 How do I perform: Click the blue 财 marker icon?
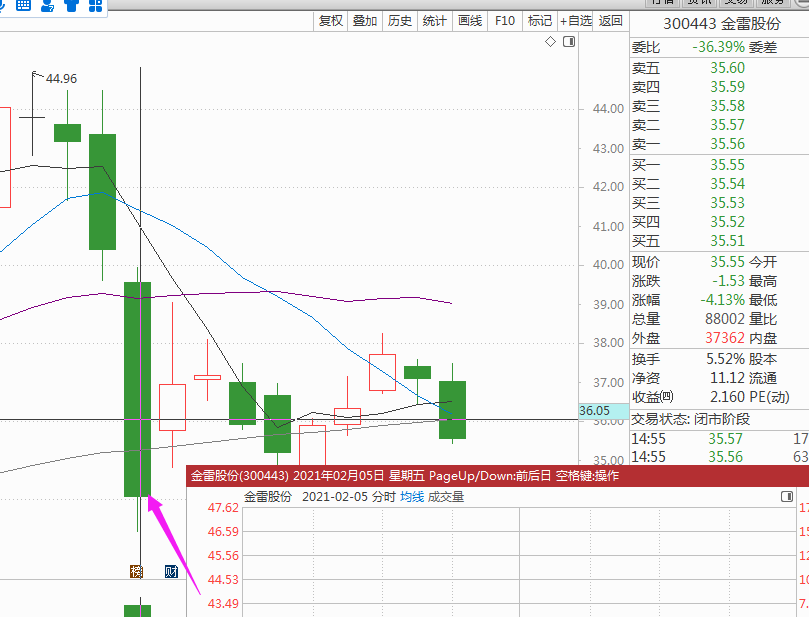tap(171, 571)
